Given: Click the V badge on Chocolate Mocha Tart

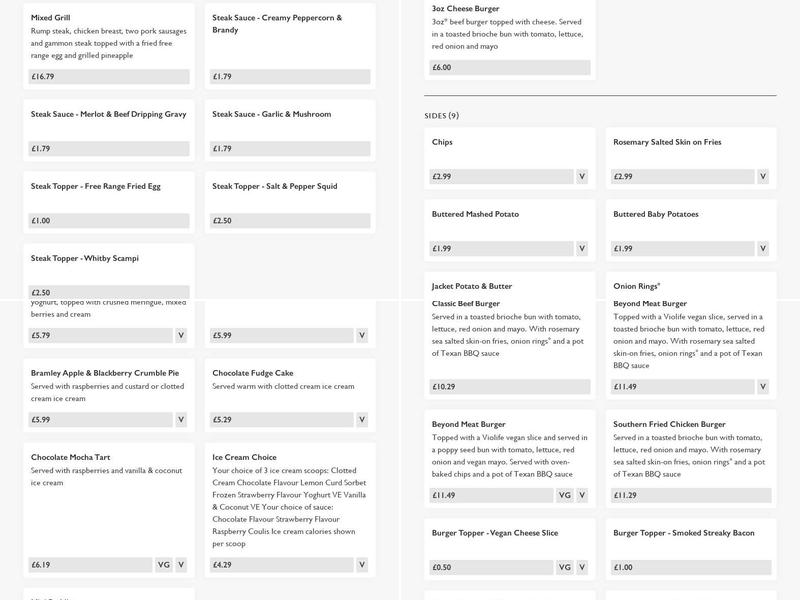Looking at the screenshot, I should pyautogui.click(x=181, y=565).
